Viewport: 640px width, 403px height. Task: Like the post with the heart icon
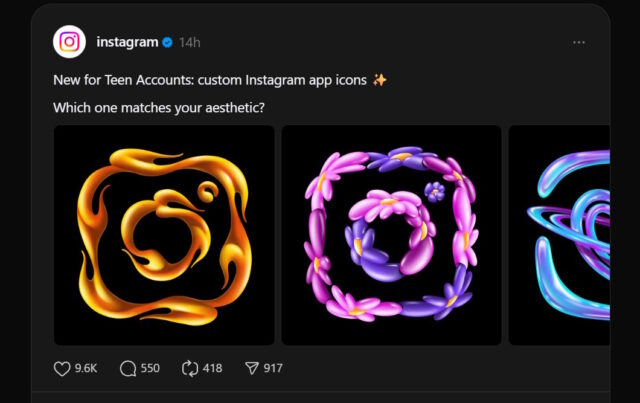[62, 368]
